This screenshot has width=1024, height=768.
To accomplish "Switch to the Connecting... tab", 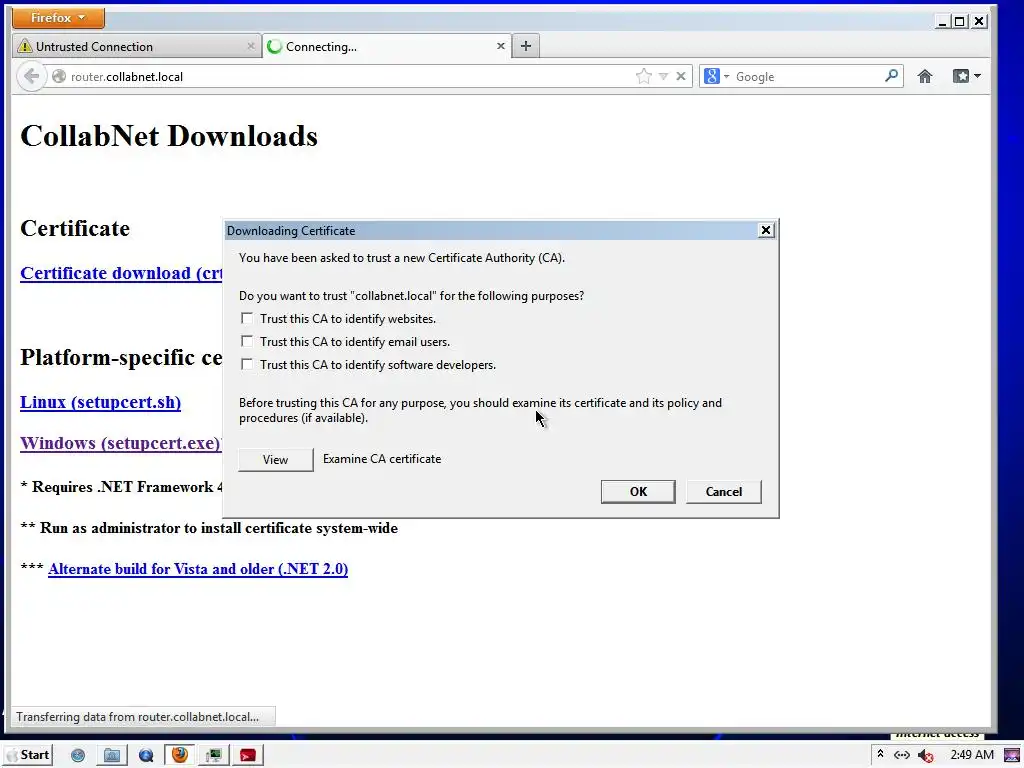I will click(x=387, y=46).
